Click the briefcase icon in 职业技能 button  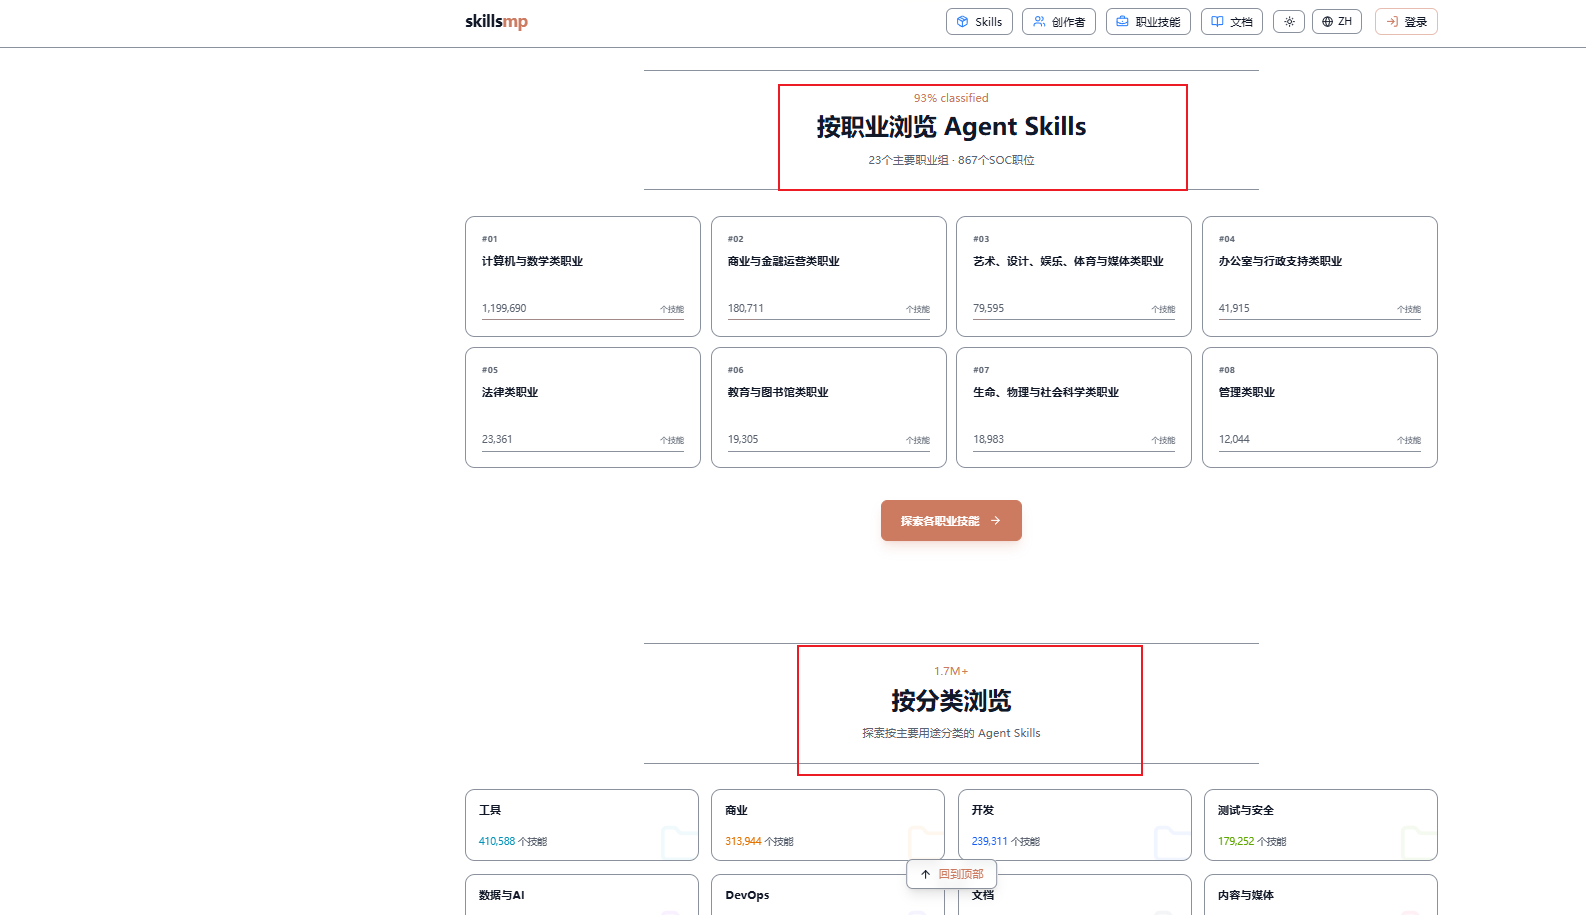pos(1122,21)
